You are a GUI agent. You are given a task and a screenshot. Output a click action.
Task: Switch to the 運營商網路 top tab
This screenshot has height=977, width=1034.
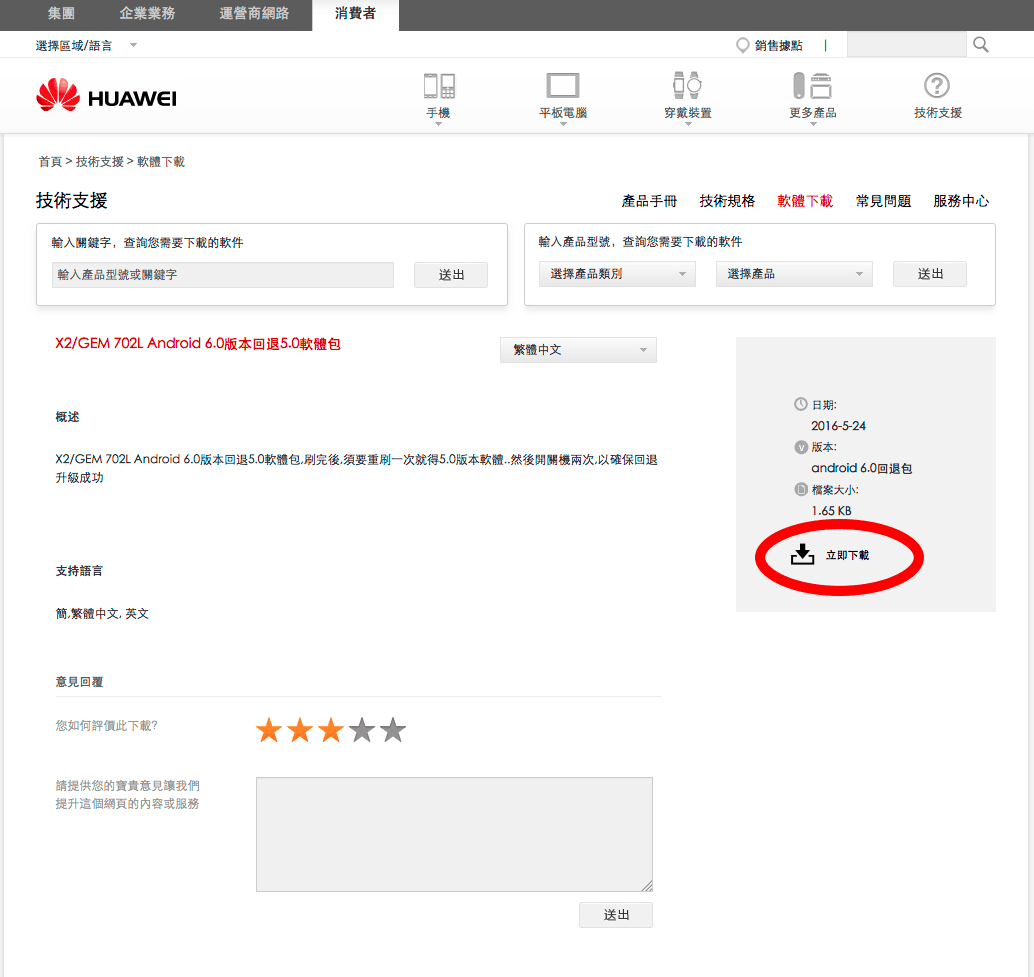254,14
